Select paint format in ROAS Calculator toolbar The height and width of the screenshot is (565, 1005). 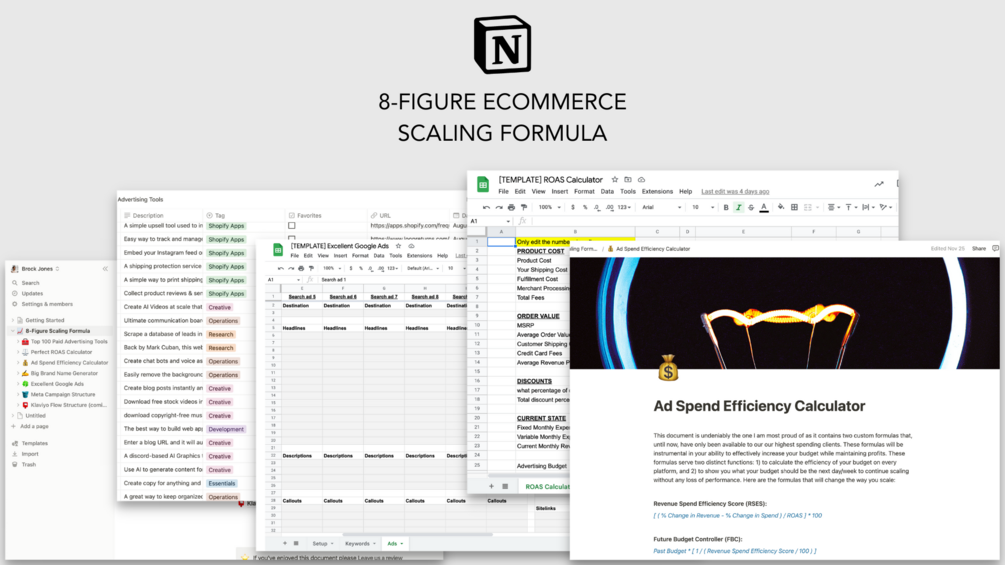pyautogui.click(x=524, y=208)
